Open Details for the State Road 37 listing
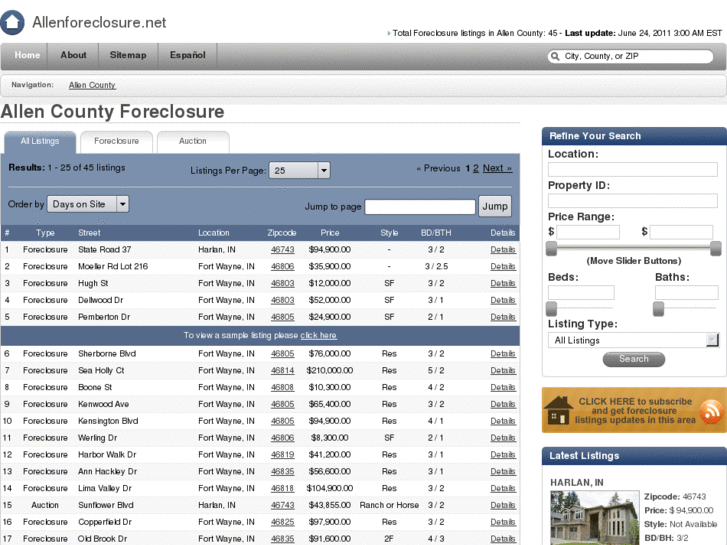The width and height of the screenshot is (727, 545). pyautogui.click(x=503, y=250)
